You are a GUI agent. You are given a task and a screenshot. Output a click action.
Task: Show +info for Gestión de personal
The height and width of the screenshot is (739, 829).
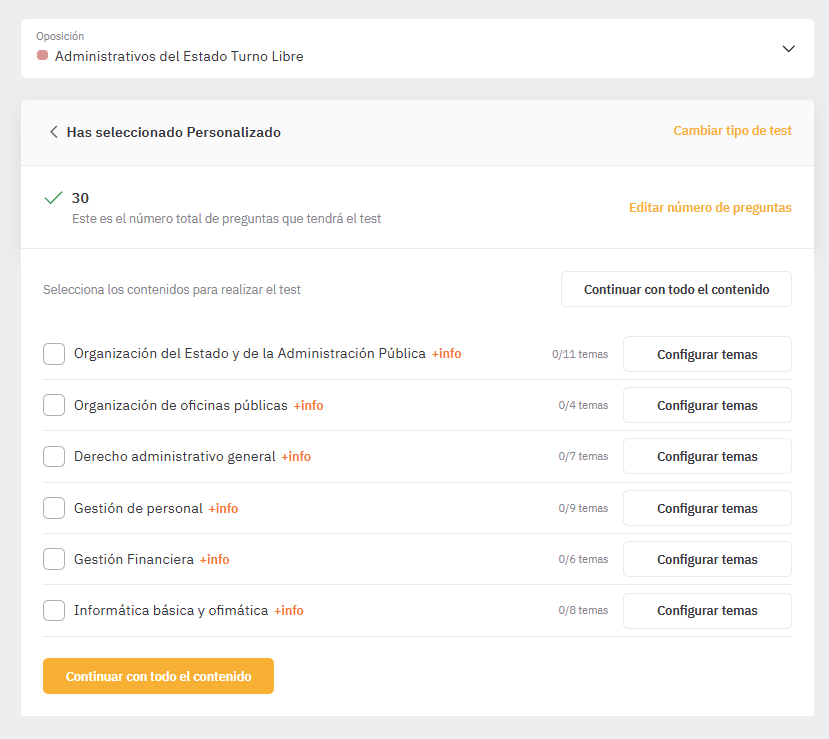click(223, 509)
